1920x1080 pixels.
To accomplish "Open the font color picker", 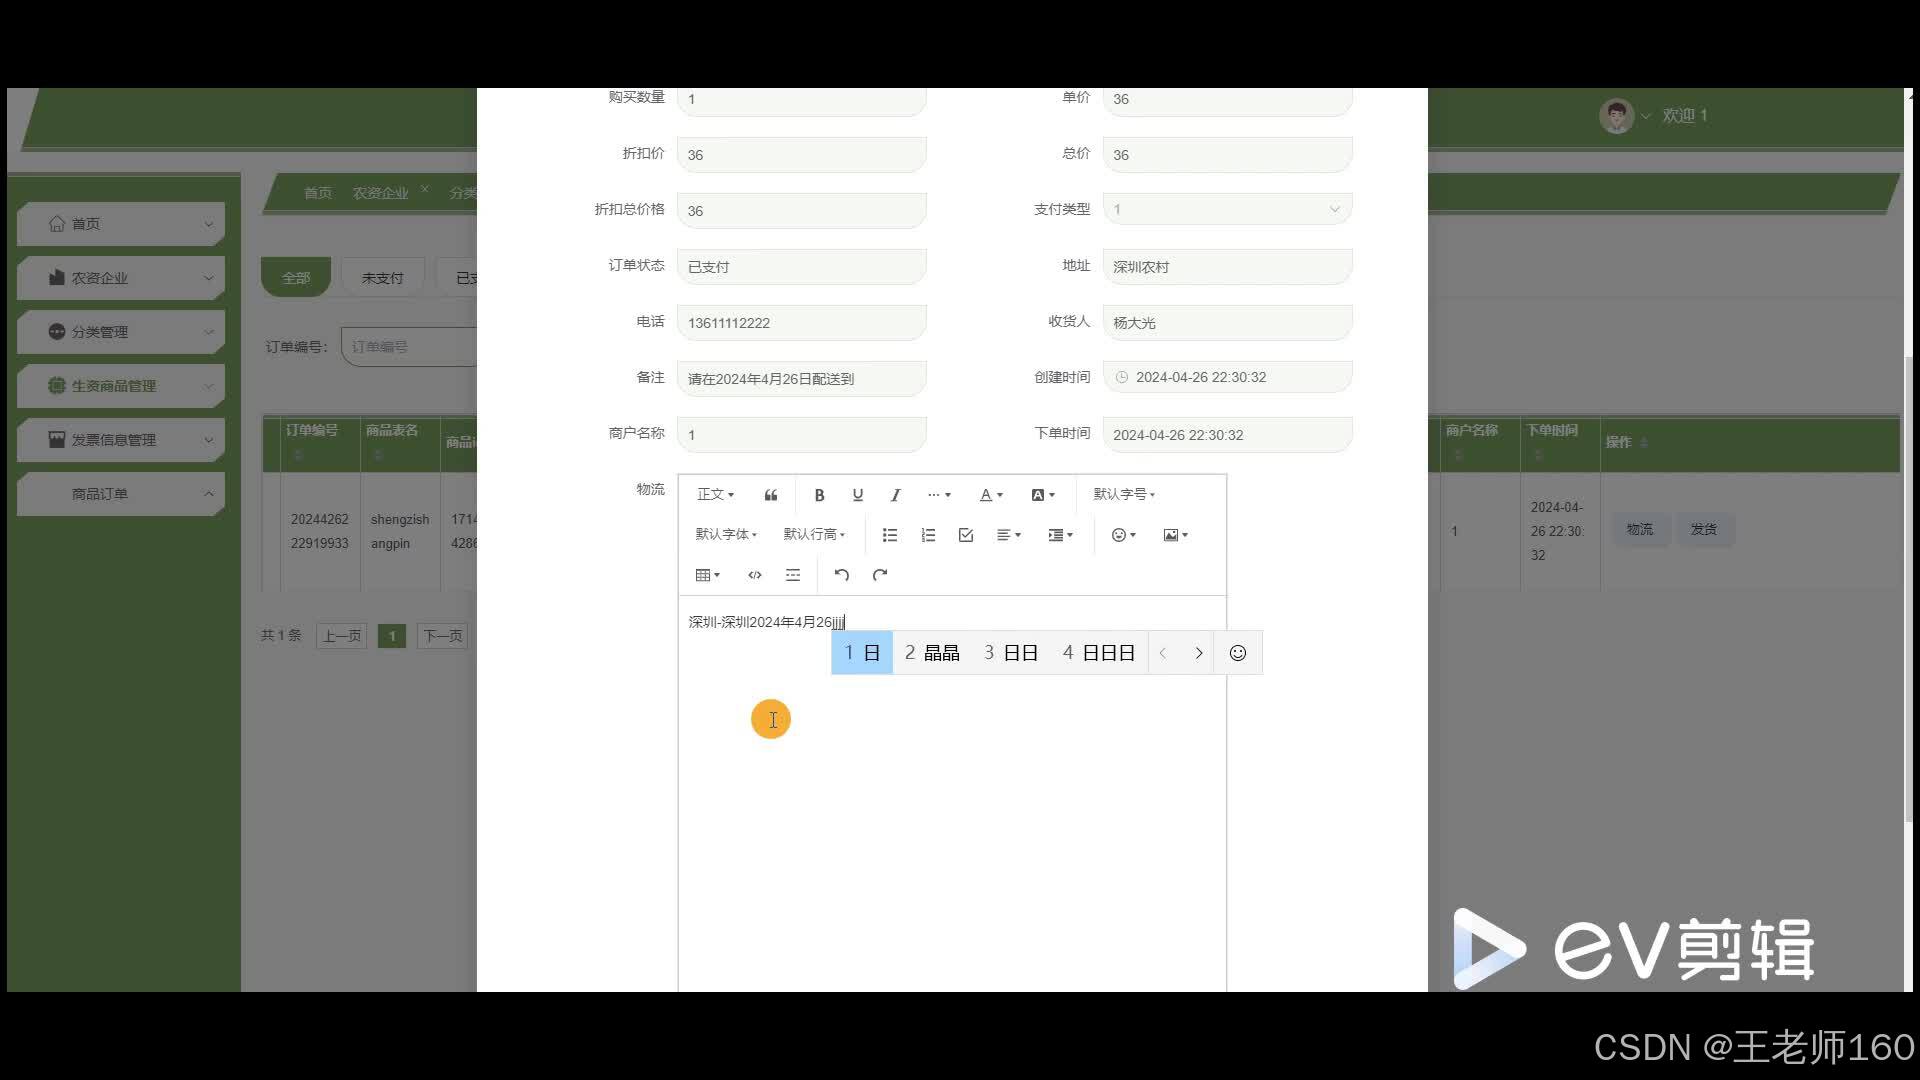I will coord(990,495).
